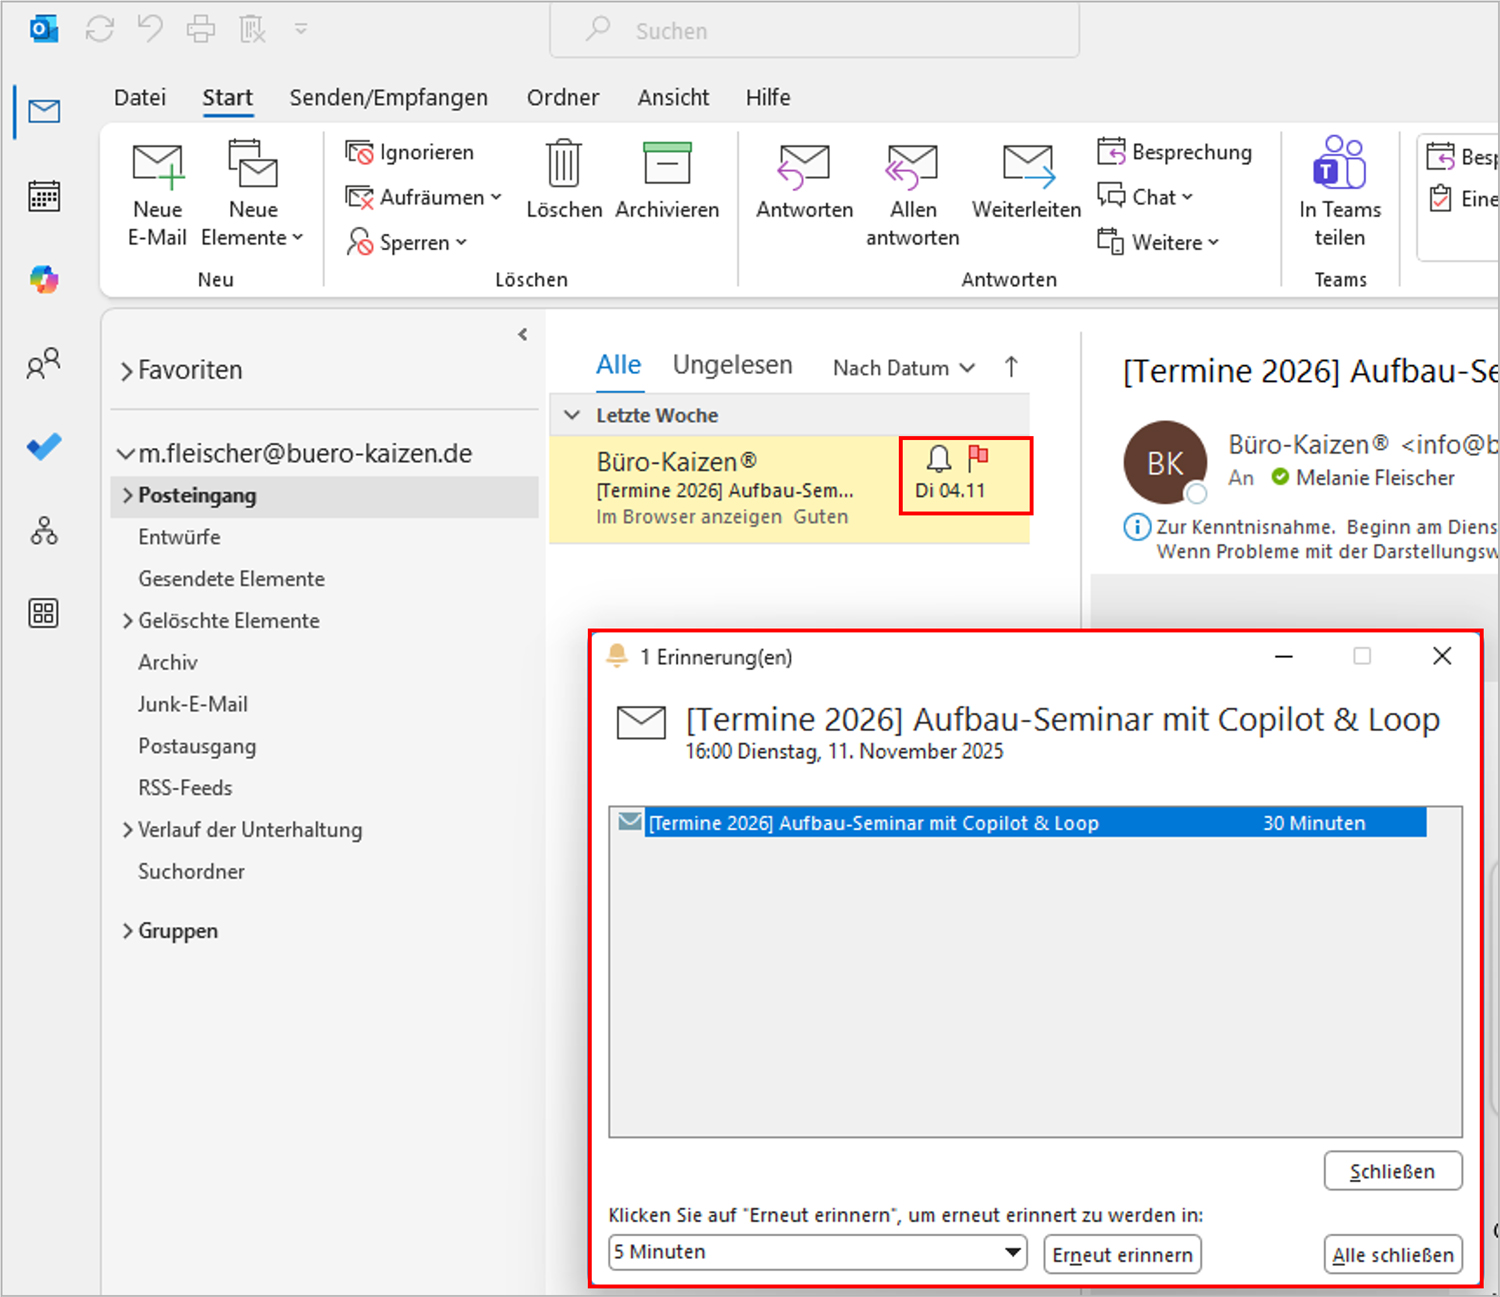Switch to the Ansicht ribbon tab
This screenshot has width=1500, height=1297.
(x=672, y=97)
